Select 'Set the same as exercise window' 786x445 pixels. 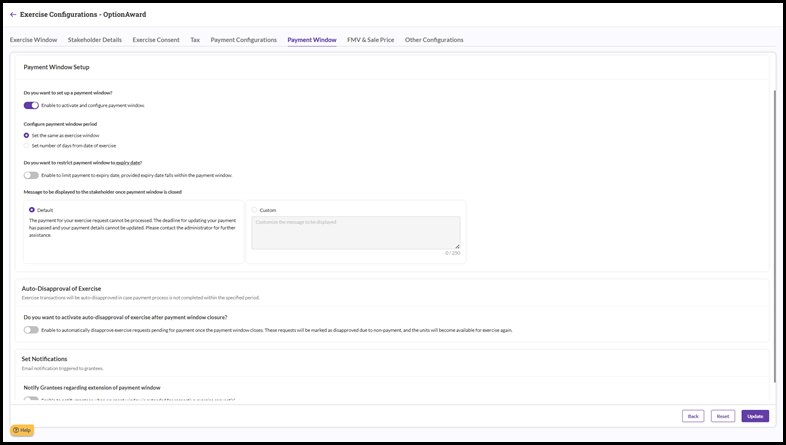[x=27, y=135]
